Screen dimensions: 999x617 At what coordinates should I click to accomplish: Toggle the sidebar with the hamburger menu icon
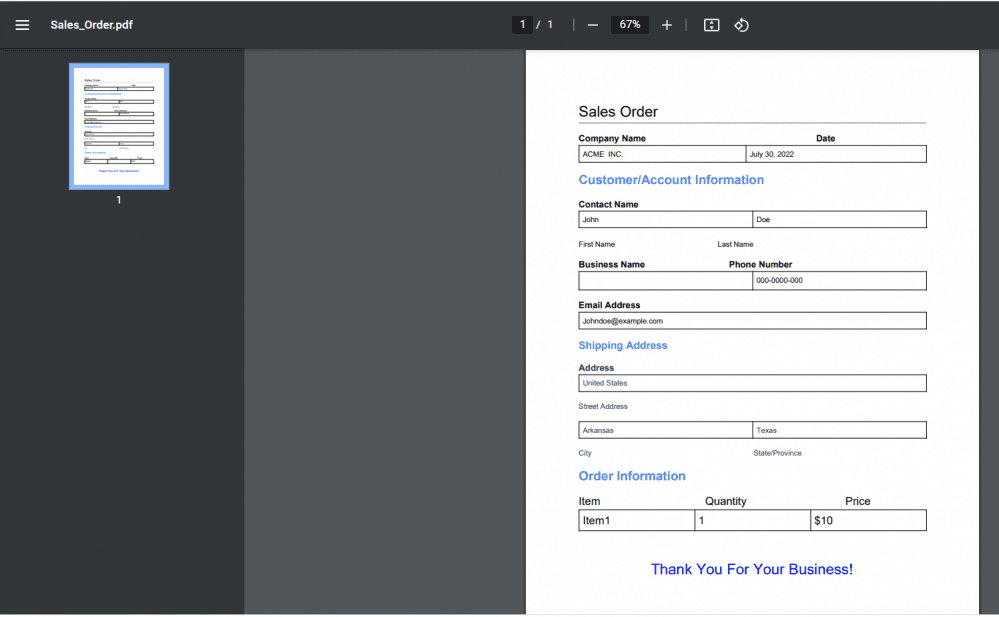pyautogui.click(x=22, y=25)
